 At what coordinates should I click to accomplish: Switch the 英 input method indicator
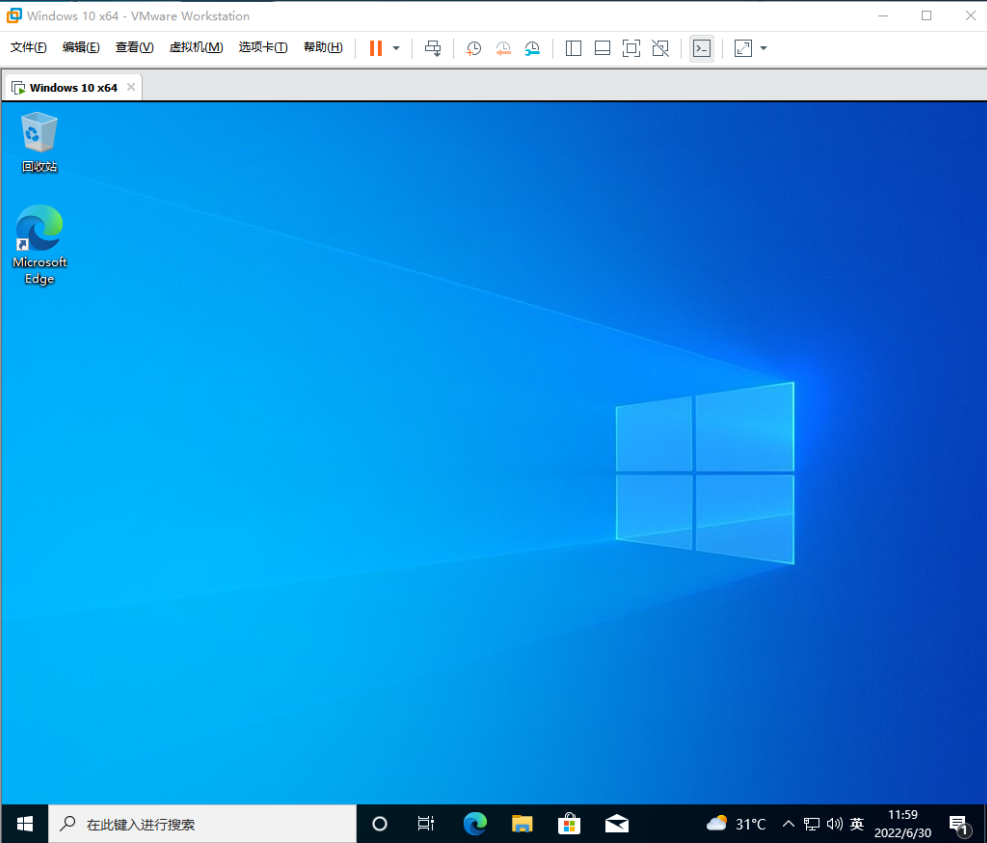(x=857, y=823)
